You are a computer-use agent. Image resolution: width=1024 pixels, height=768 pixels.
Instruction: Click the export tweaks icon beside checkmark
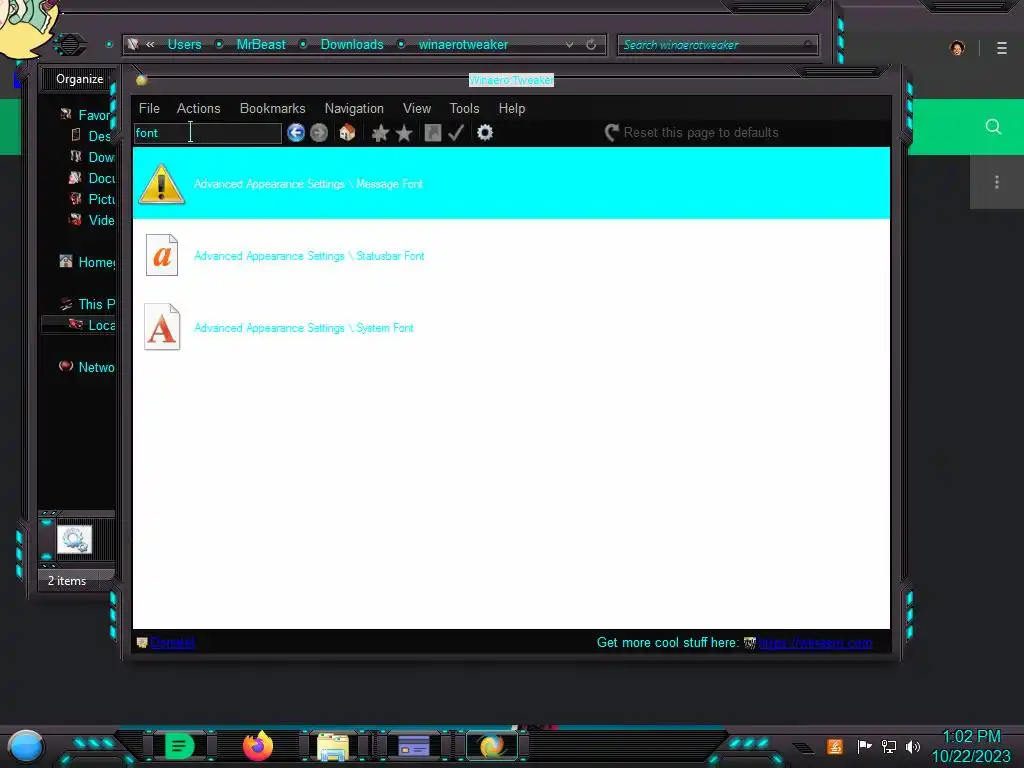432,133
